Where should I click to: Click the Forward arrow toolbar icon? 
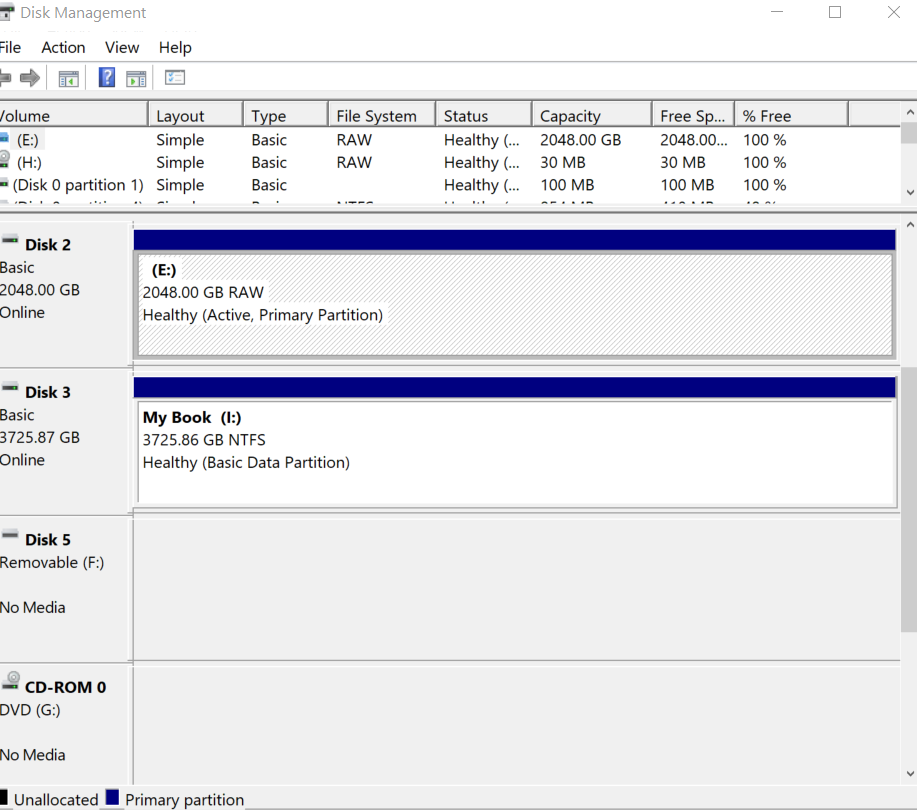(30, 78)
